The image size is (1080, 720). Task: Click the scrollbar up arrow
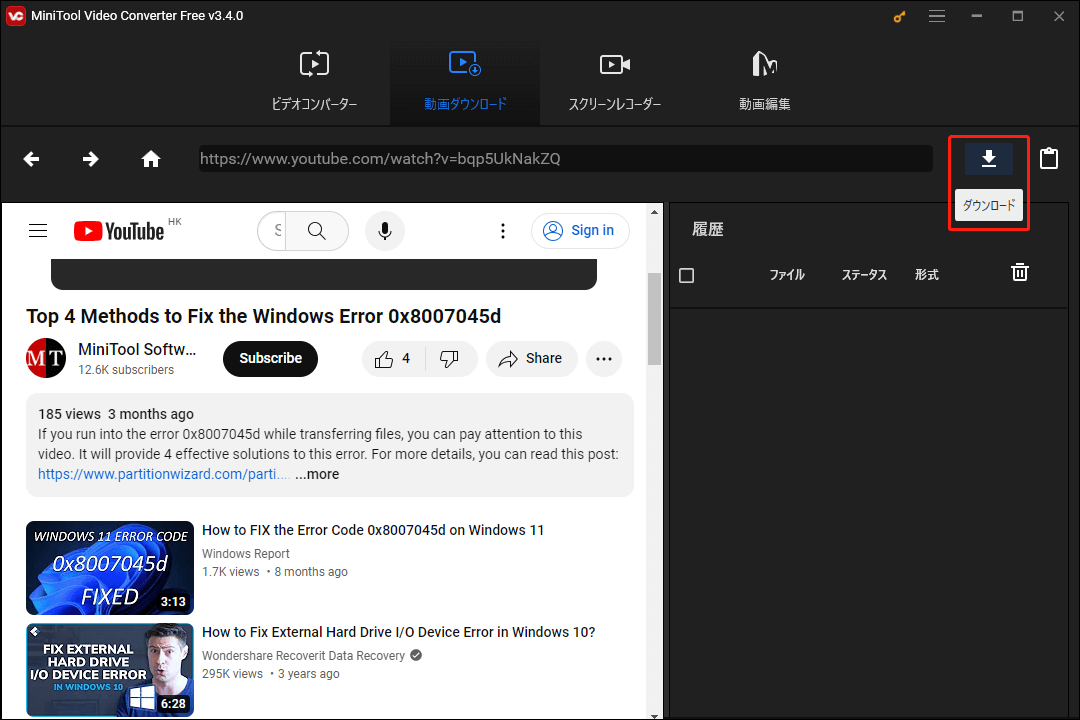point(654,212)
